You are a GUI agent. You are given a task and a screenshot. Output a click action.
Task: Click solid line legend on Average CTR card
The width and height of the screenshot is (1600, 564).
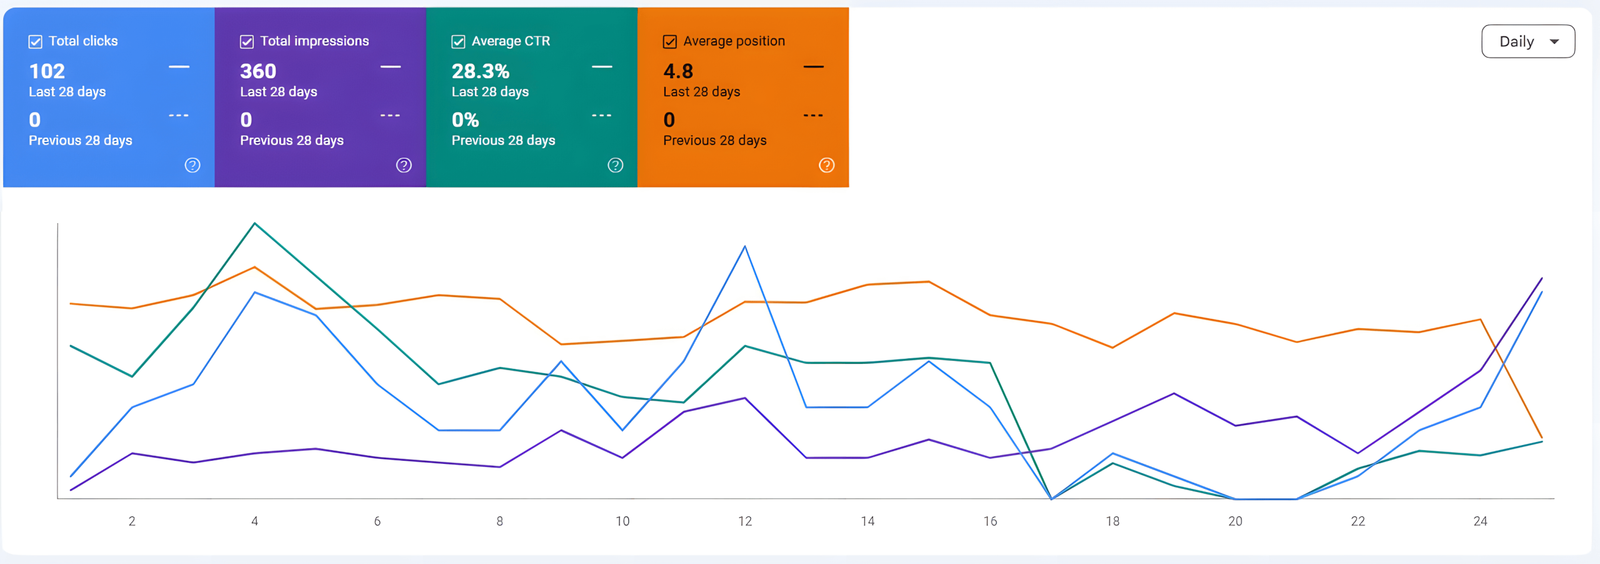pyautogui.click(x=602, y=67)
